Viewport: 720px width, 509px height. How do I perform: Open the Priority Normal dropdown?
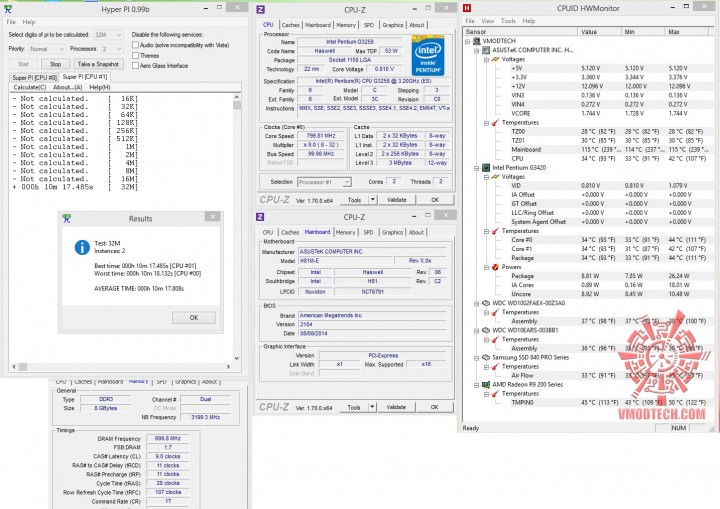tap(47, 49)
